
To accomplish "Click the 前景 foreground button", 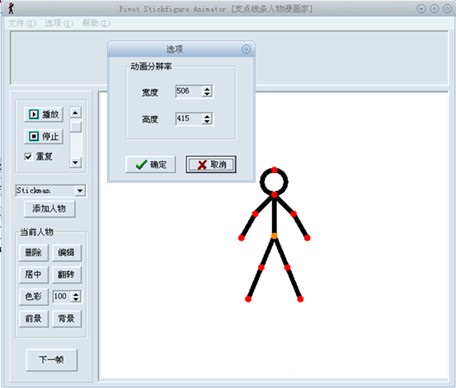I will [x=34, y=318].
